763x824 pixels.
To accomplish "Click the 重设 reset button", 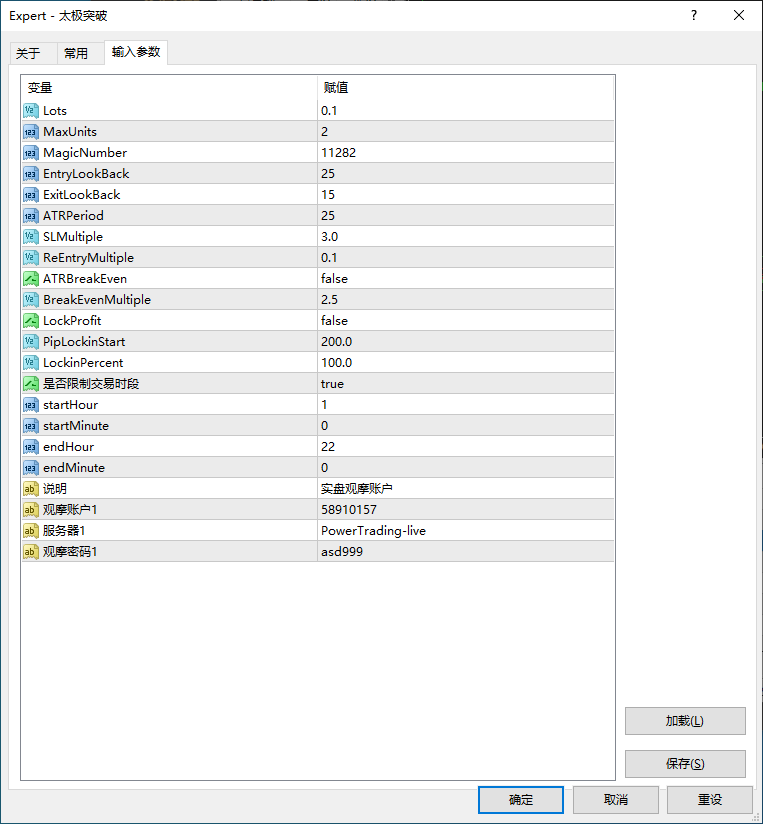I will point(710,800).
